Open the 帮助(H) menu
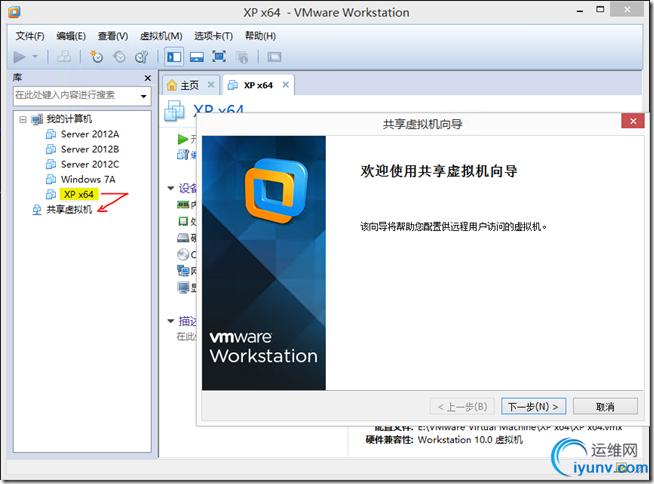This screenshot has height=484, width=654. (x=260, y=36)
